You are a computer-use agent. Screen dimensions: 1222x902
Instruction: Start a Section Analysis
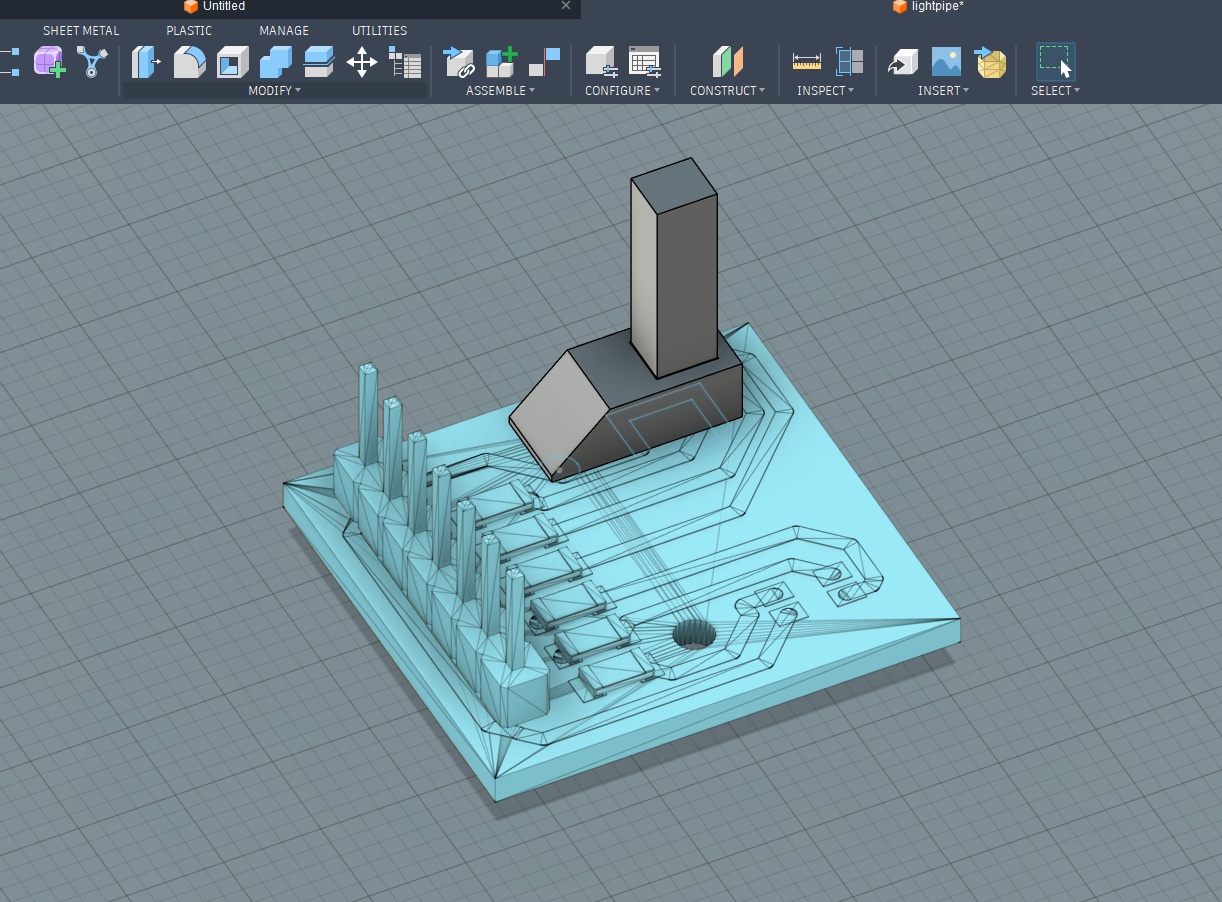(x=848, y=62)
